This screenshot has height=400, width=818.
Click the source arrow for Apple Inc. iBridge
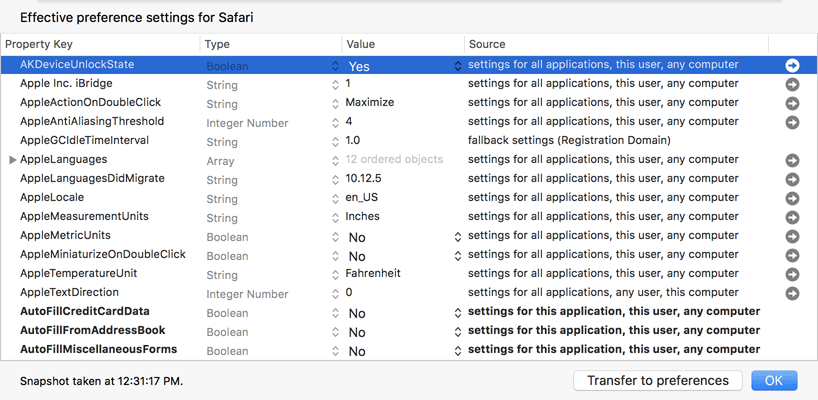pyautogui.click(x=792, y=84)
